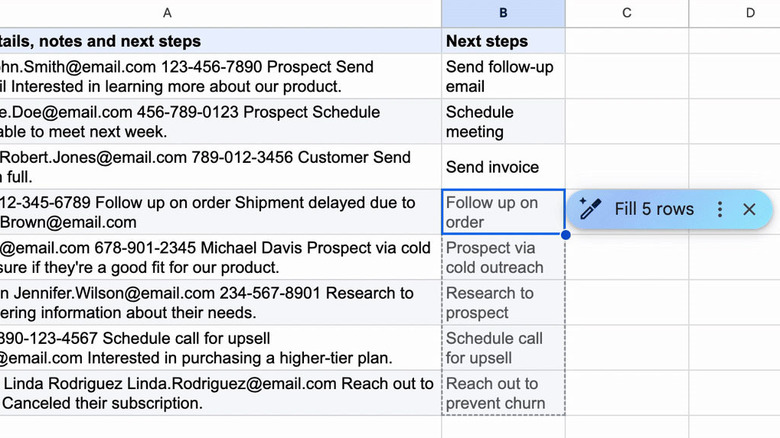Accept the Fill 5 rows suggestion
The width and height of the screenshot is (780, 438).
click(654, 209)
